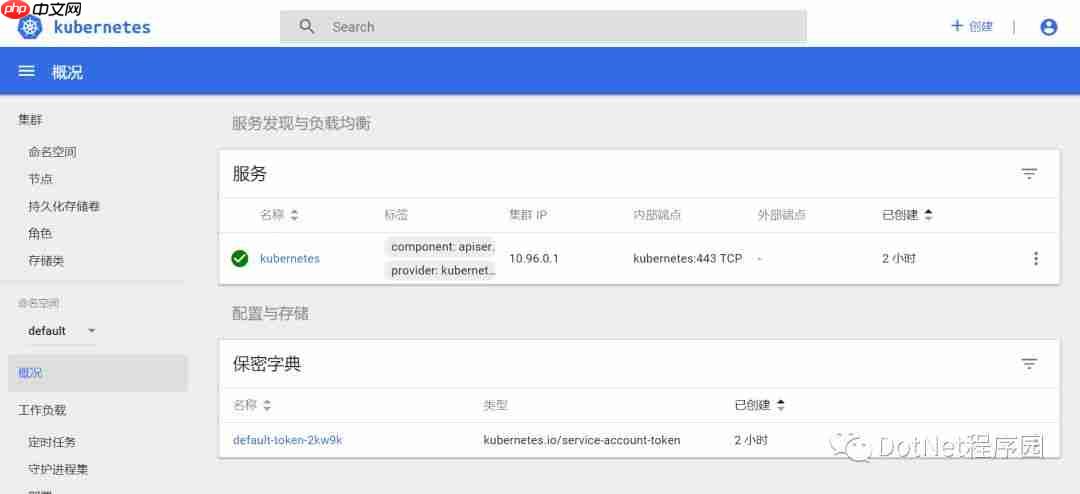Viewport: 1080px width, 494px height.
Task: Open 集群 in sidebar
Action: coord(30,120)
